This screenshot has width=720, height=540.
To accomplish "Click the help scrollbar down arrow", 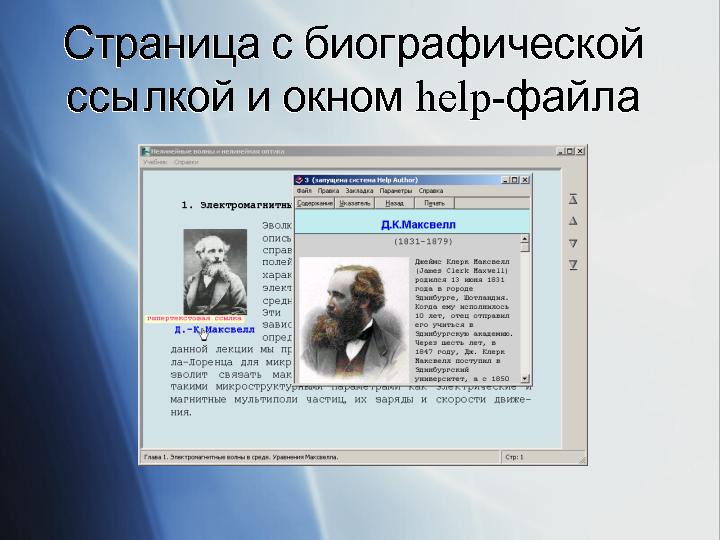I will [x=525, y=379].
